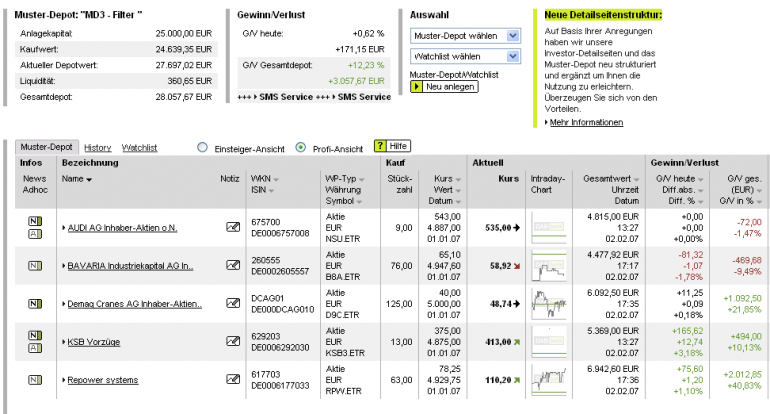Click the Hilfe button label
Screen dimensions: 770x414
pyautogui.click(x=398, y=146)
